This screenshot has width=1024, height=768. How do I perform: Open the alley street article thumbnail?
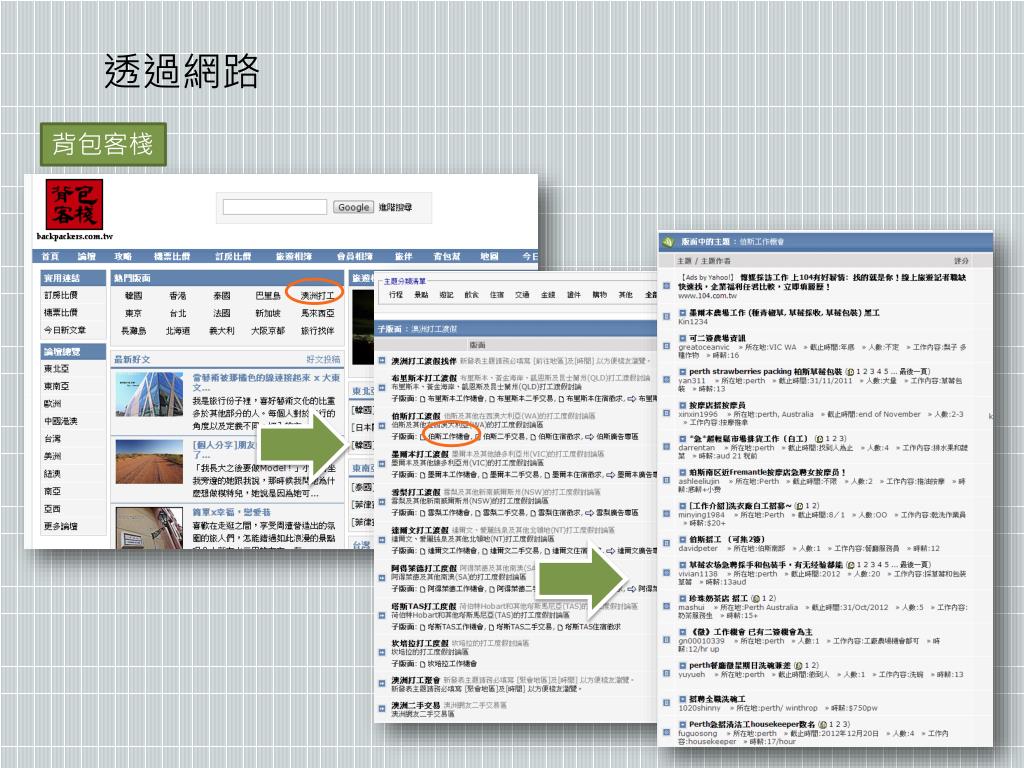click(x=150, y=527)
